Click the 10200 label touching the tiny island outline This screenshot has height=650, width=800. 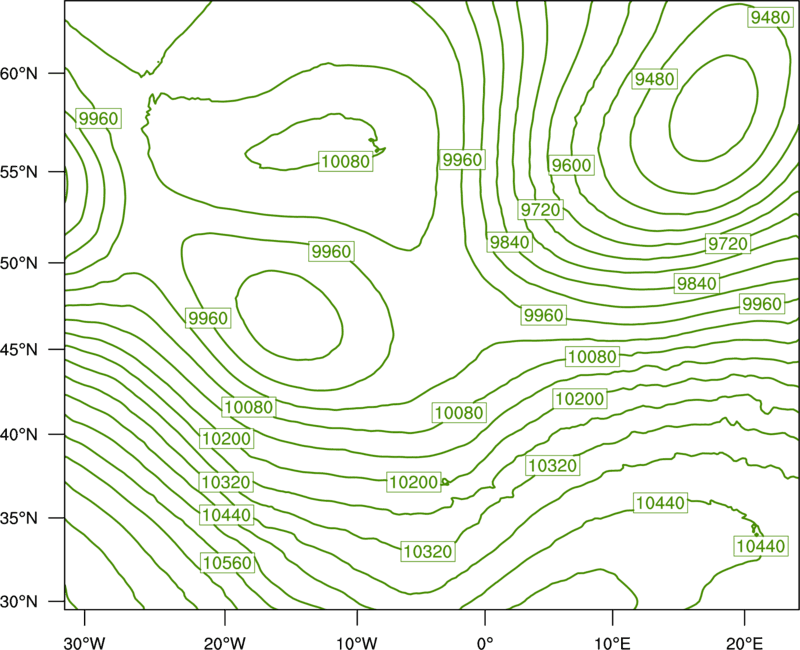413,482
